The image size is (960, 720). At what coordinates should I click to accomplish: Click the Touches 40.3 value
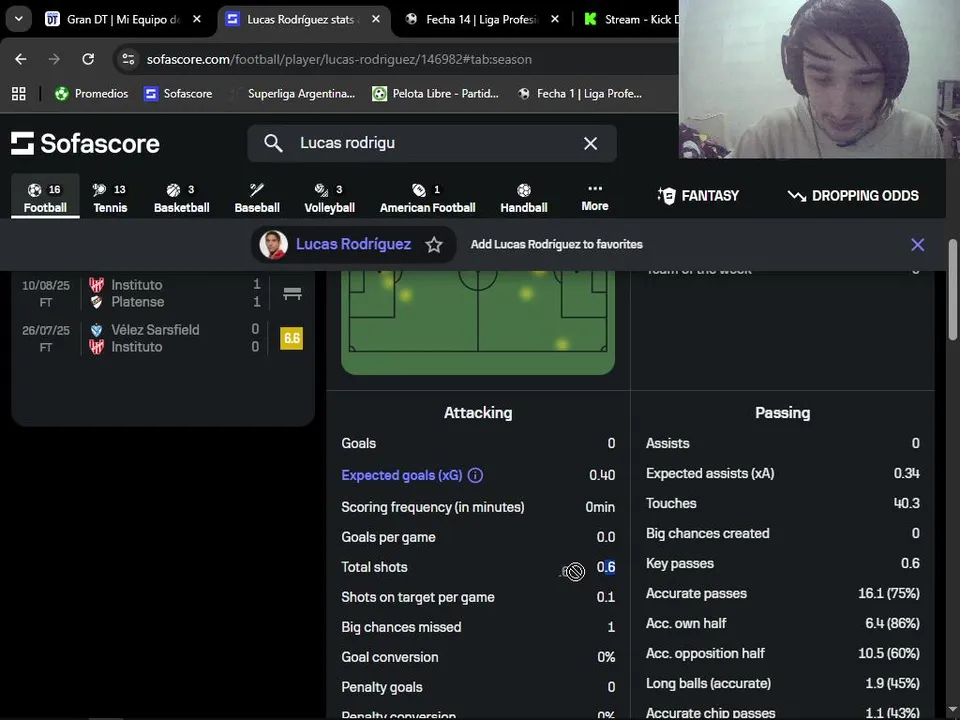coord(906,503)
